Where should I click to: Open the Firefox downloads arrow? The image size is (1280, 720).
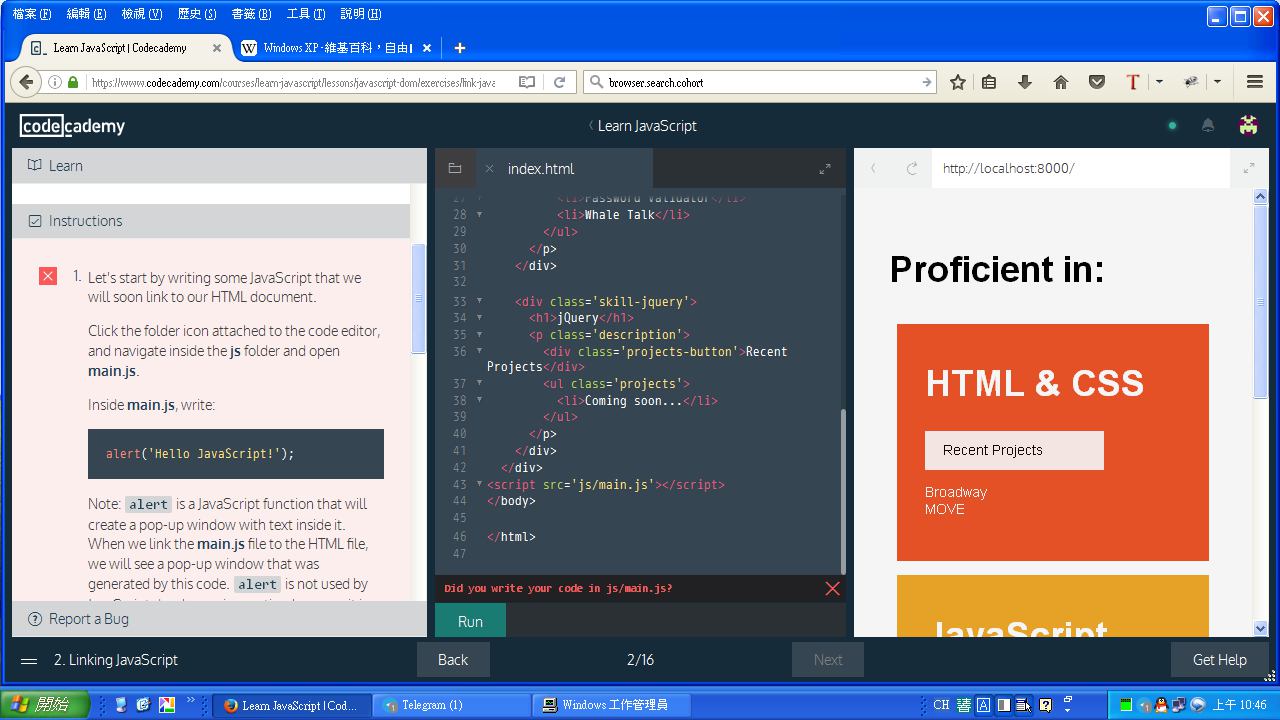pyautogui.click(x=1025, y=82)
